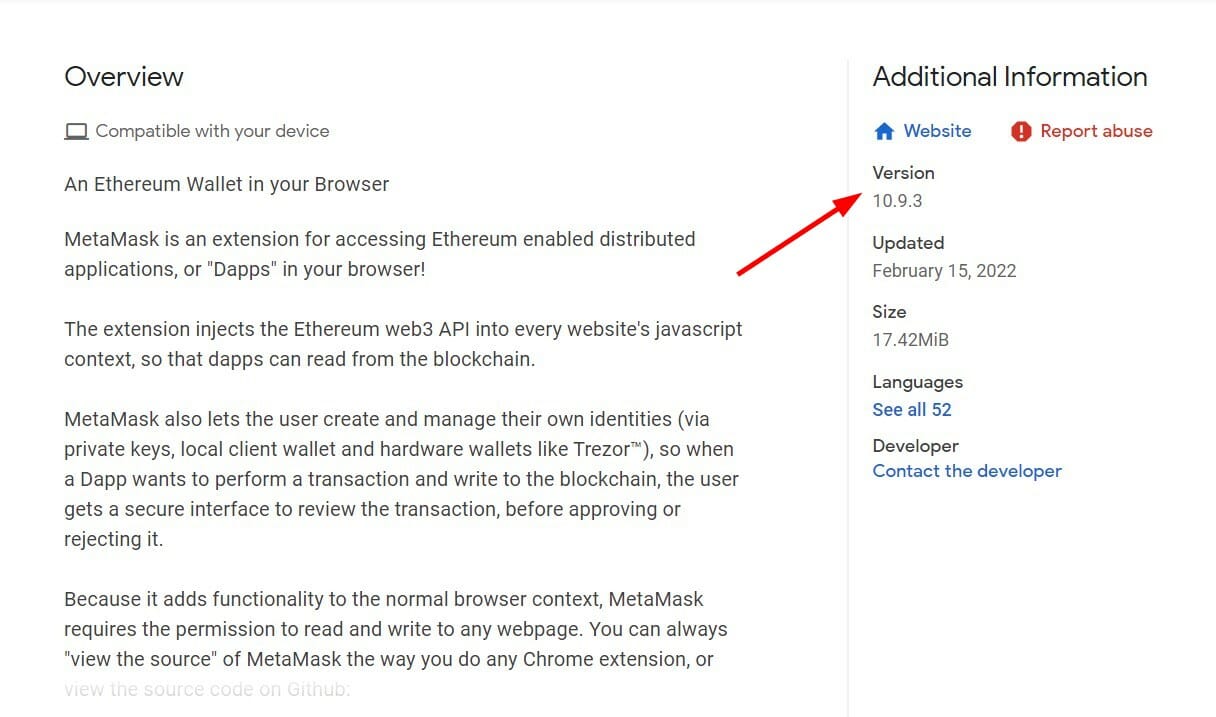Click the Updated date February 15, 2022
Image resolution: width=1216 pixels, height=717 pixels.
pos(944,270)
